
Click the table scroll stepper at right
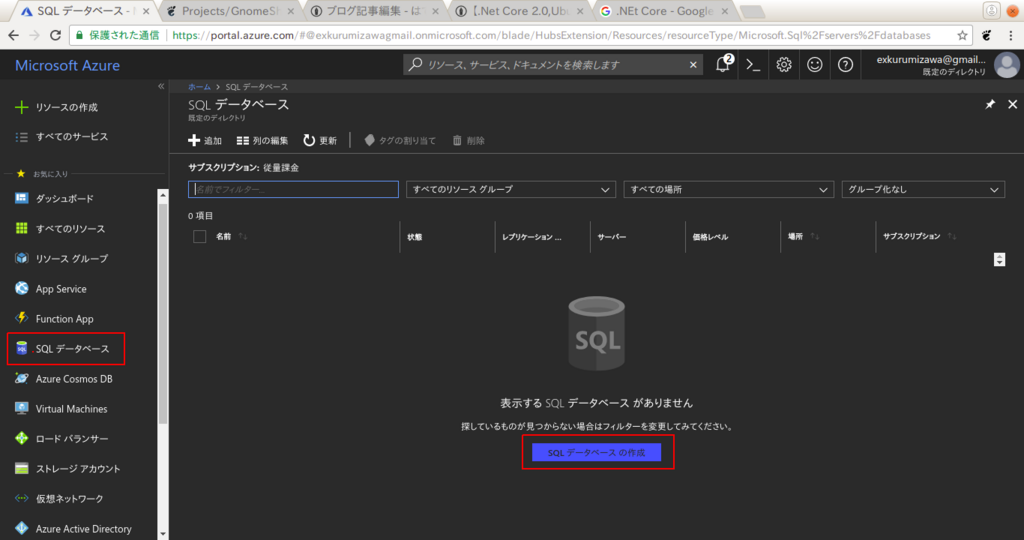coord(999,259)
